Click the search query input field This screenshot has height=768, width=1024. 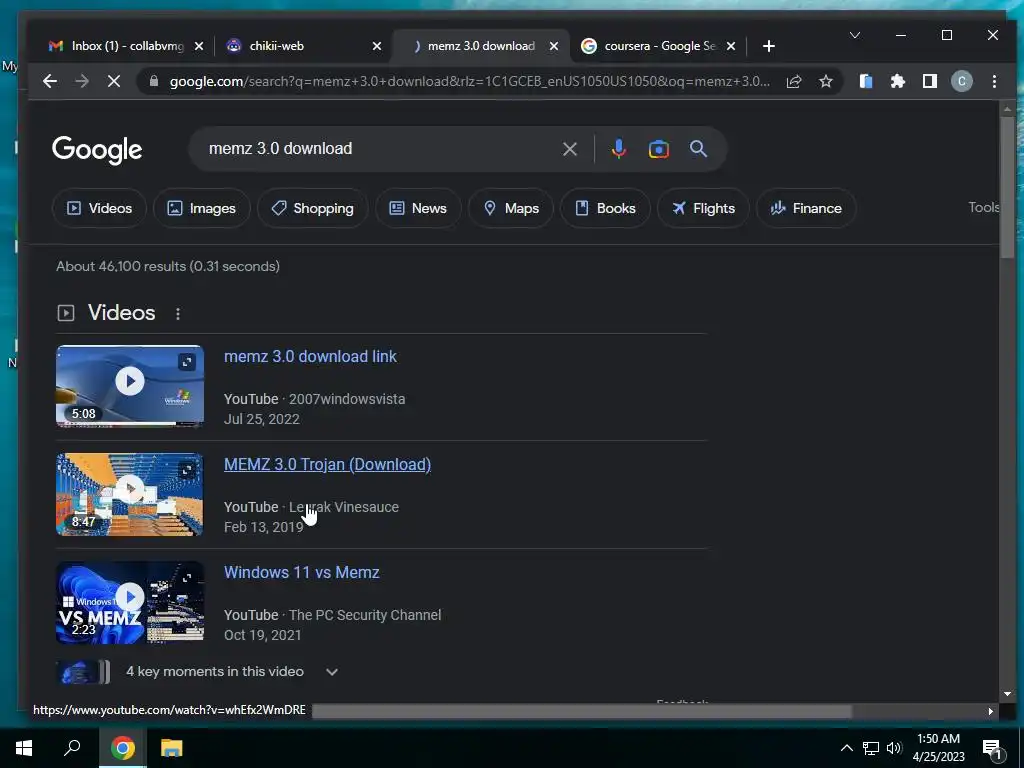tap(379, 149)
